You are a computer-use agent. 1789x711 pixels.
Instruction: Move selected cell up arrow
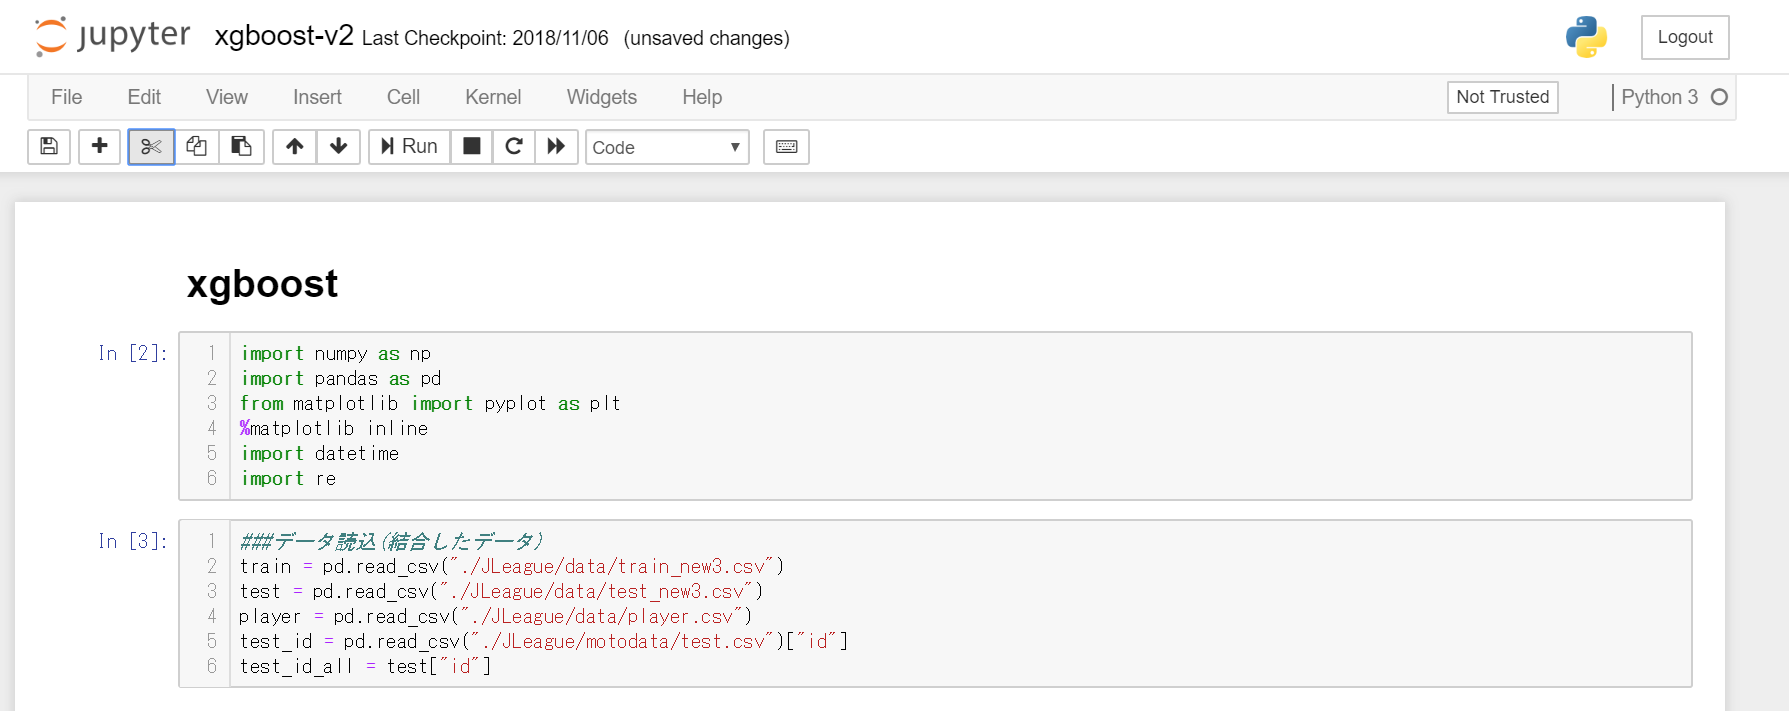tap(295, 147)
